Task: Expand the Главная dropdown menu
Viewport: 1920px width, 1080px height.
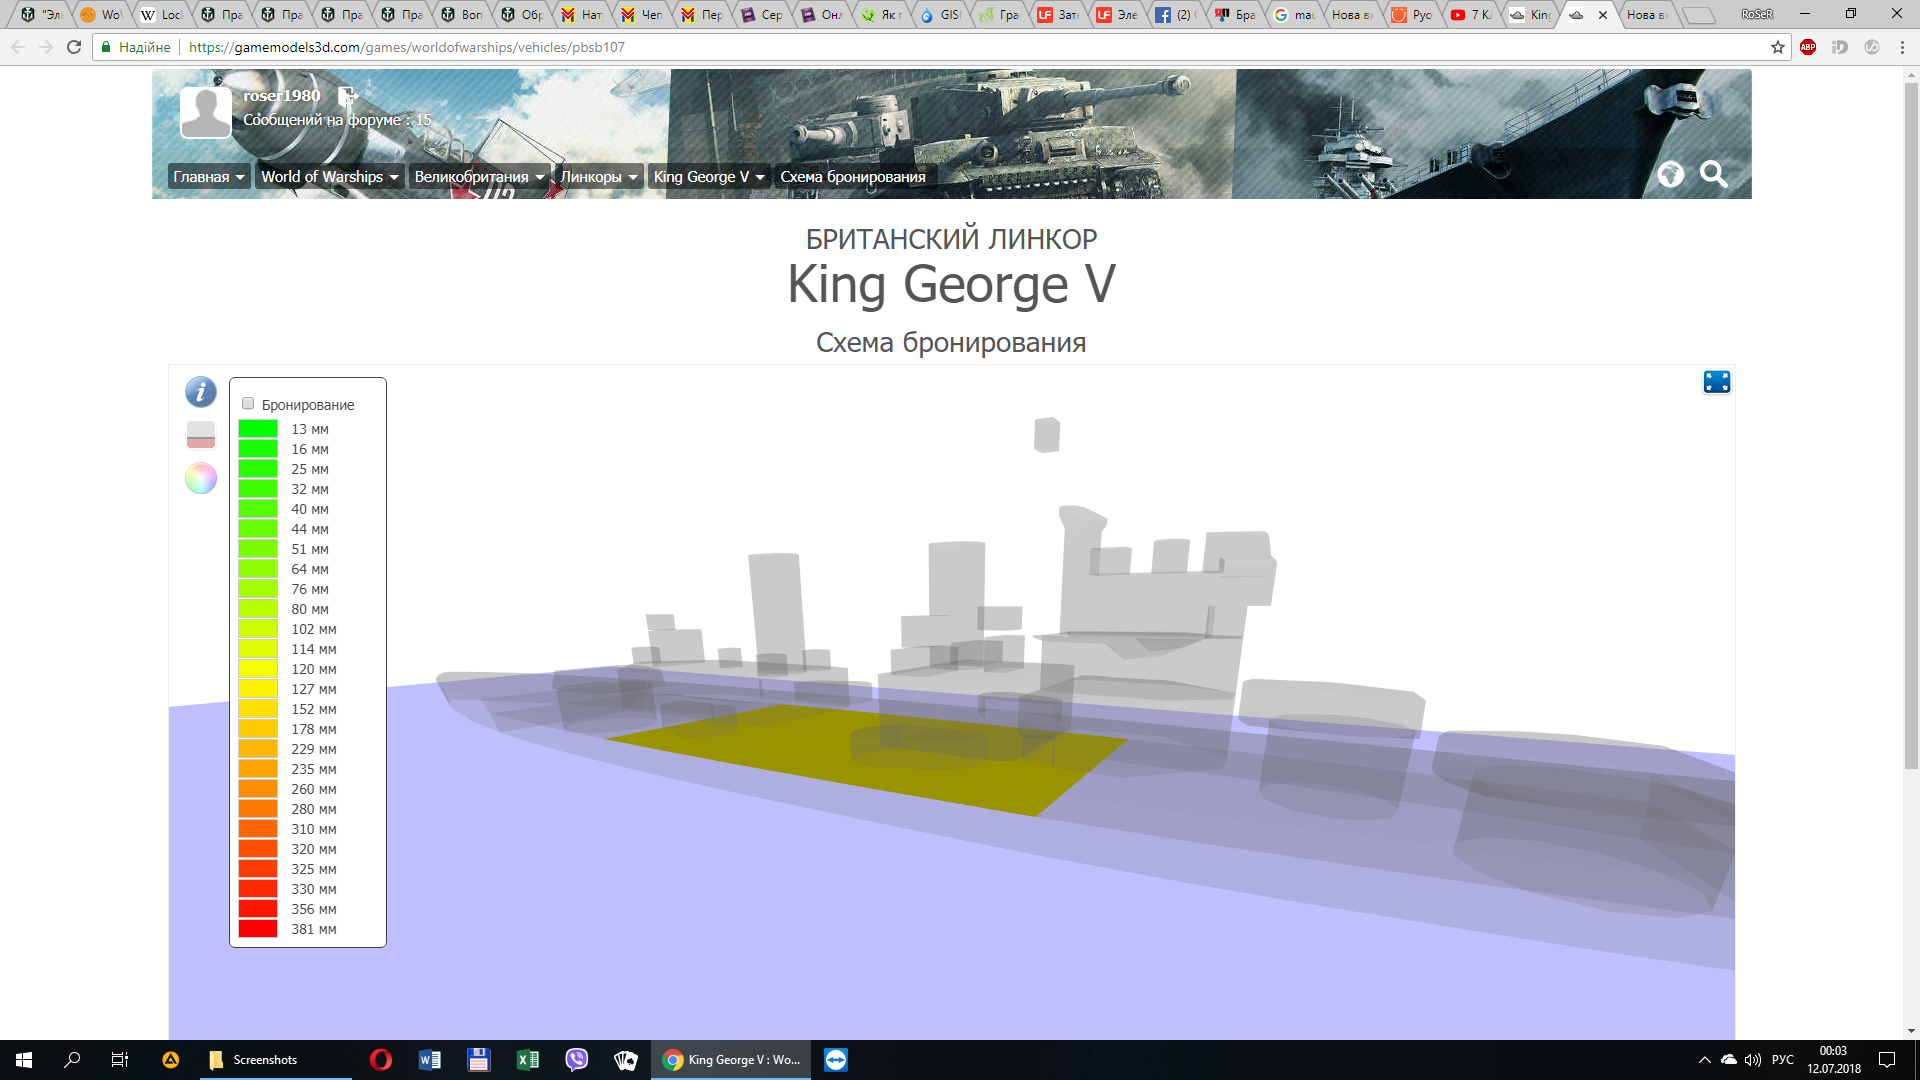Action: pyautogui.click(x=209, y=177)
